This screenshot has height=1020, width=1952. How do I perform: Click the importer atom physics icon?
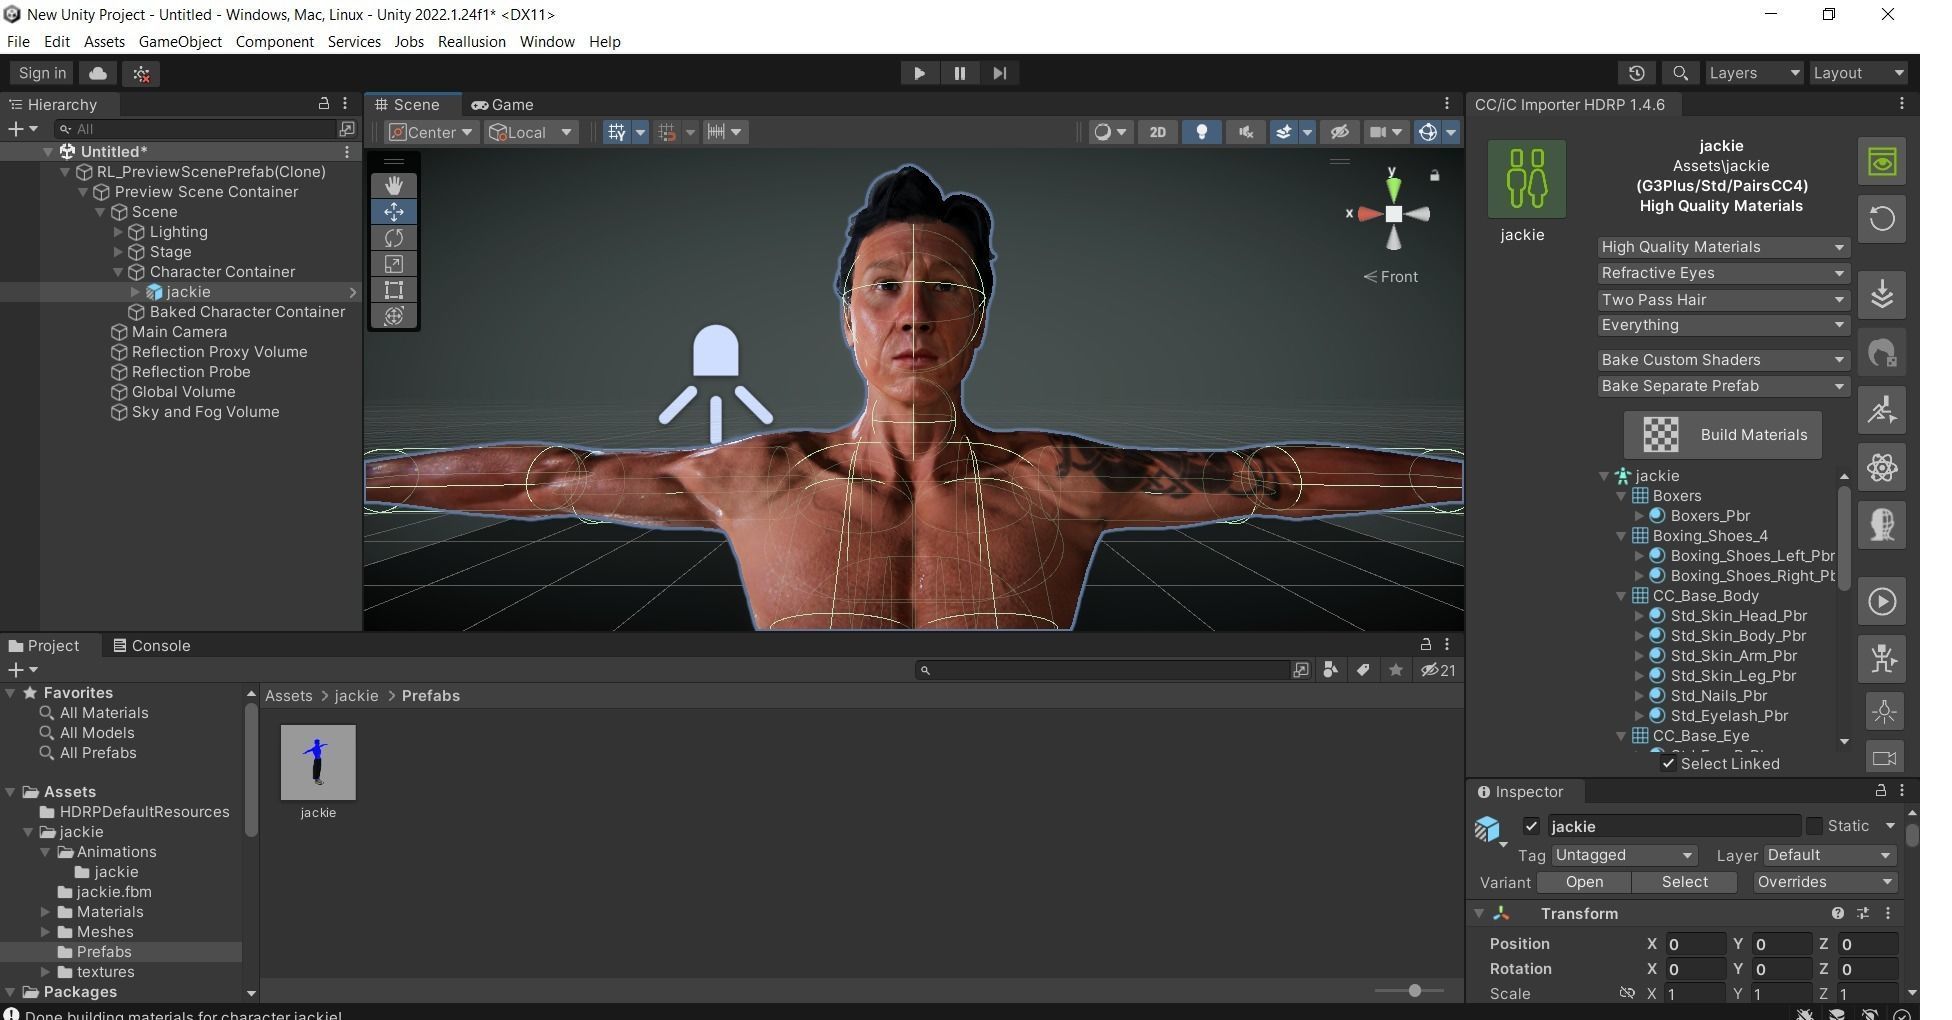point(1882,468)
